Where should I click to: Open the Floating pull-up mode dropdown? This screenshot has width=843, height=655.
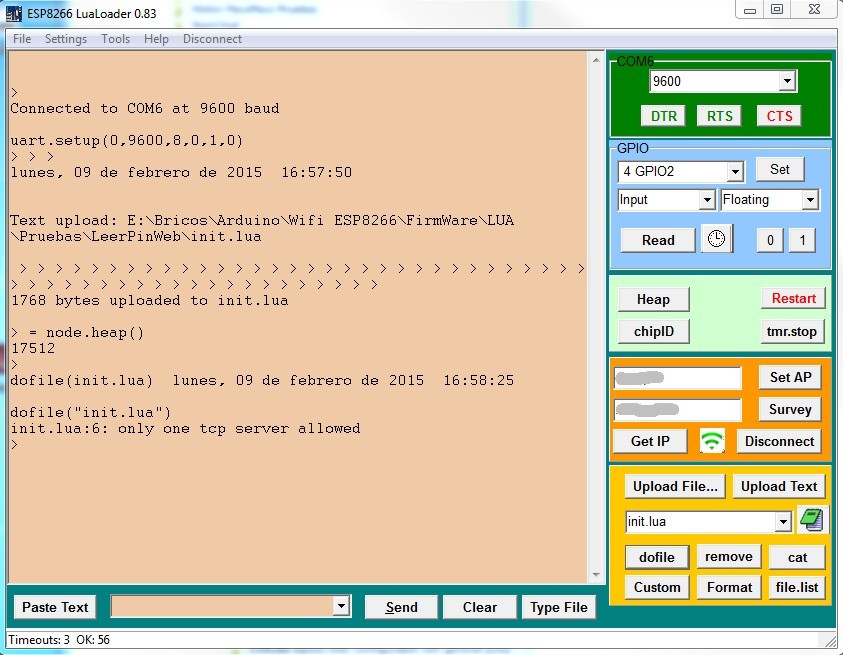[x=809, y=200]
